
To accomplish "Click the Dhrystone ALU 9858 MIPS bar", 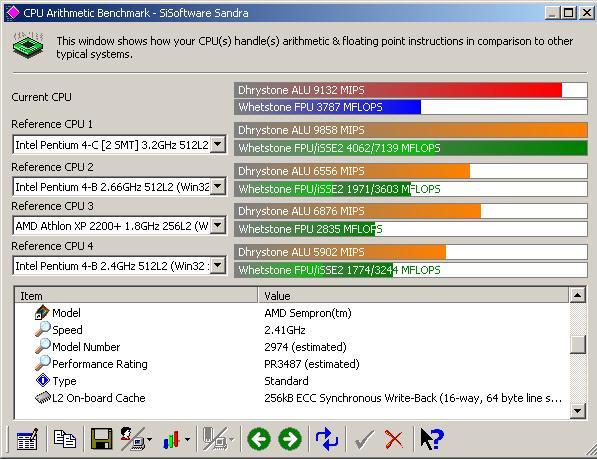I will [x=410, y=130].
